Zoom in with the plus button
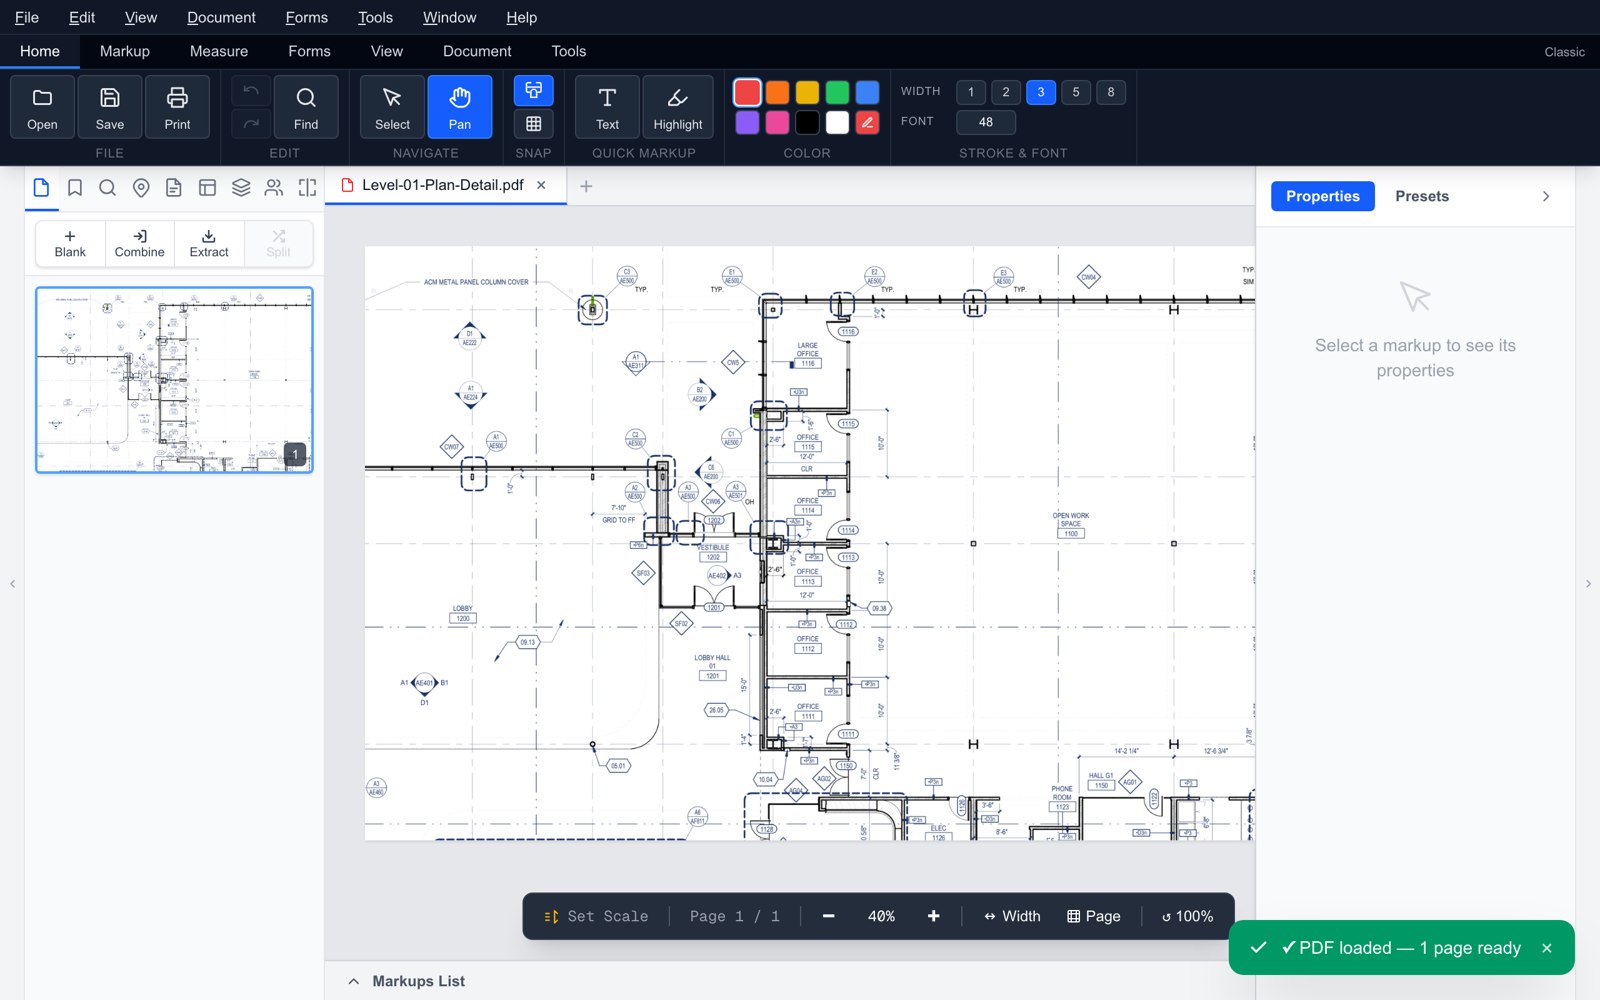Viewport: 1600px width, 1000px height. click(933, 916)
